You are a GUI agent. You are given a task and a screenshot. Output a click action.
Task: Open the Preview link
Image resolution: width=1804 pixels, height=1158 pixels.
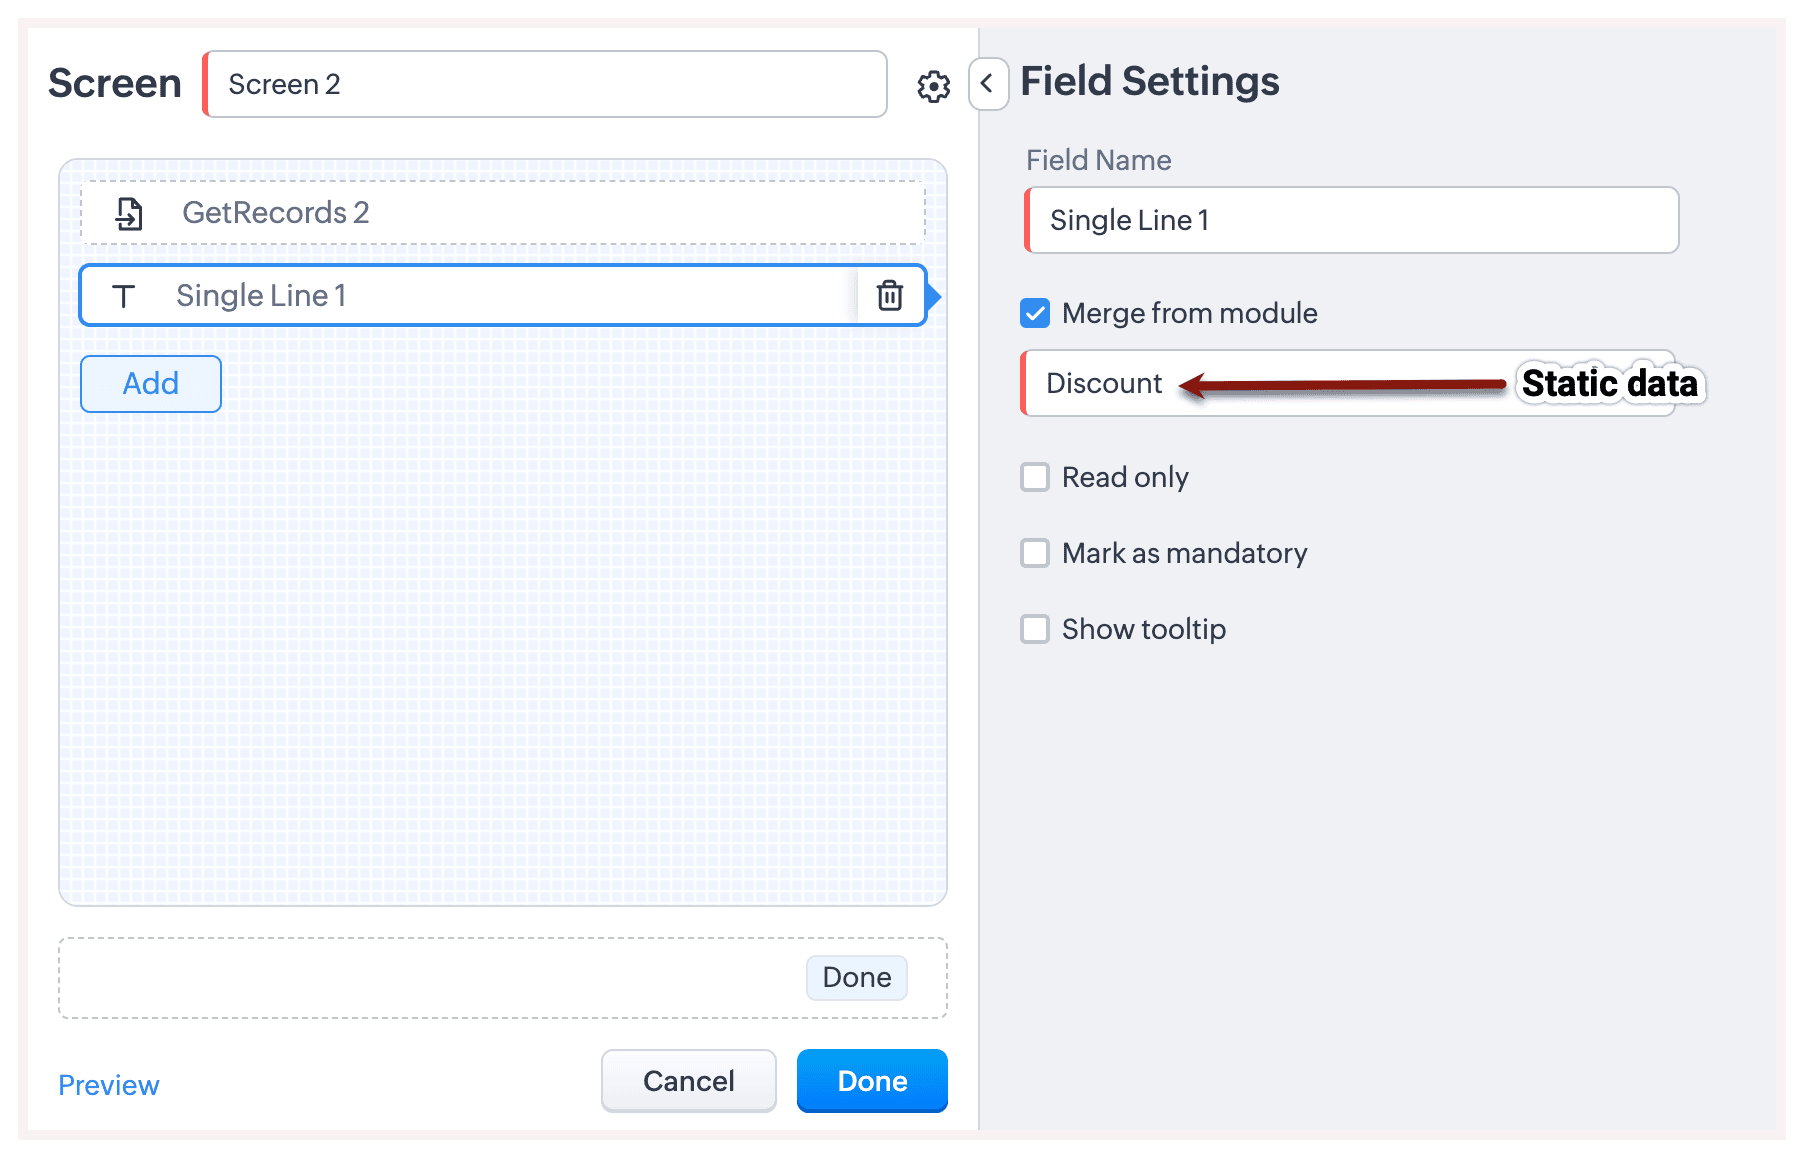pos(109,1085)
